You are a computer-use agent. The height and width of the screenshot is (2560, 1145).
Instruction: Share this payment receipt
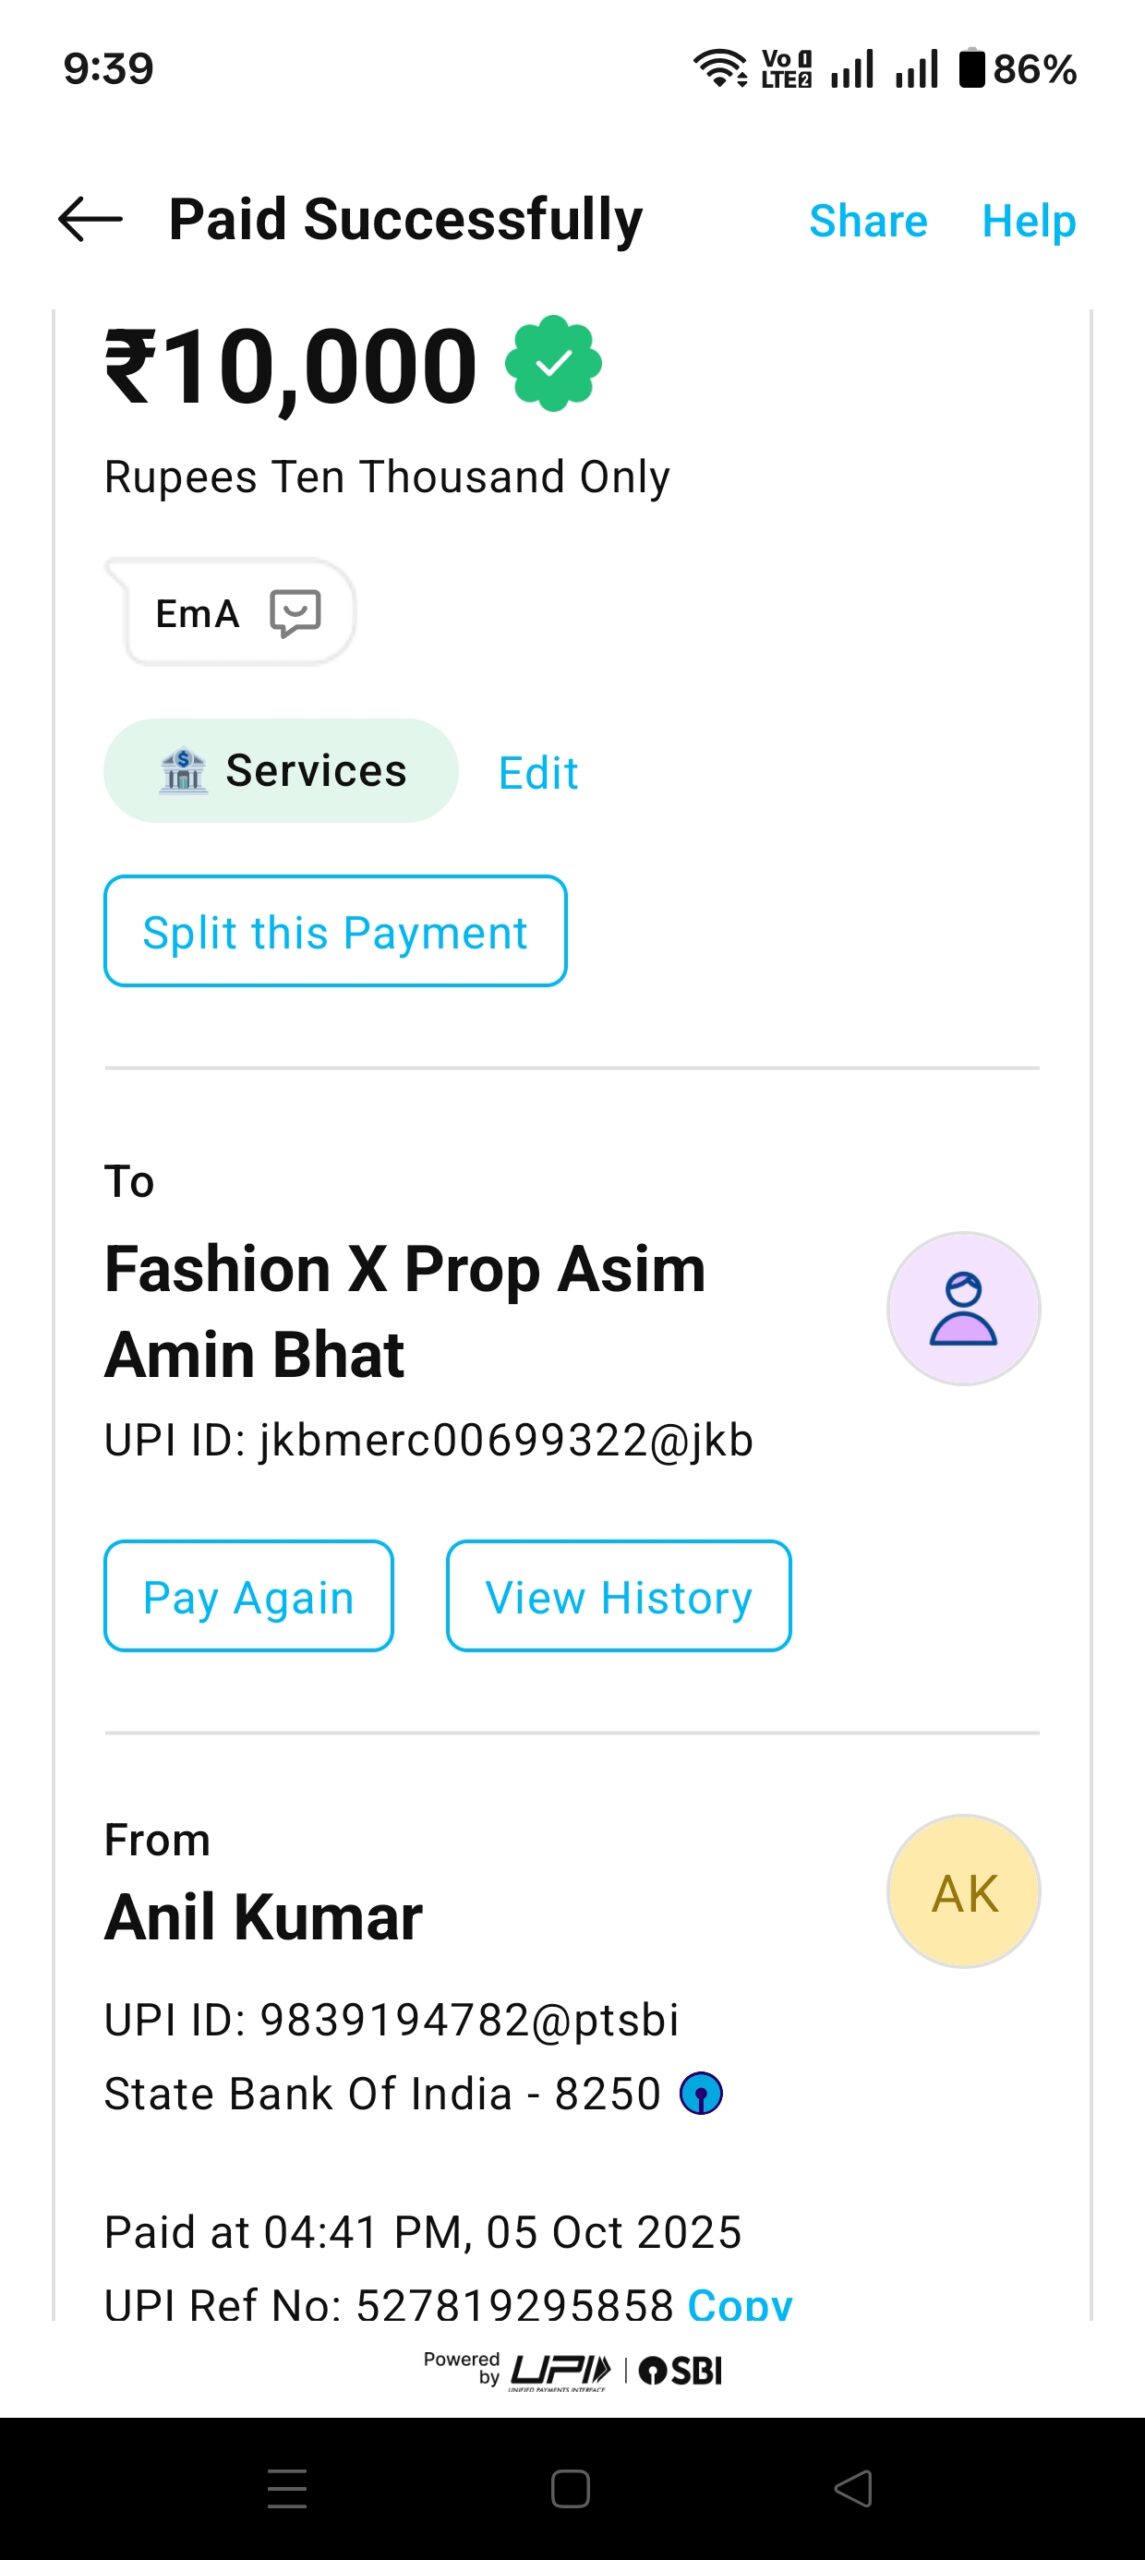(x=867, y=221)
